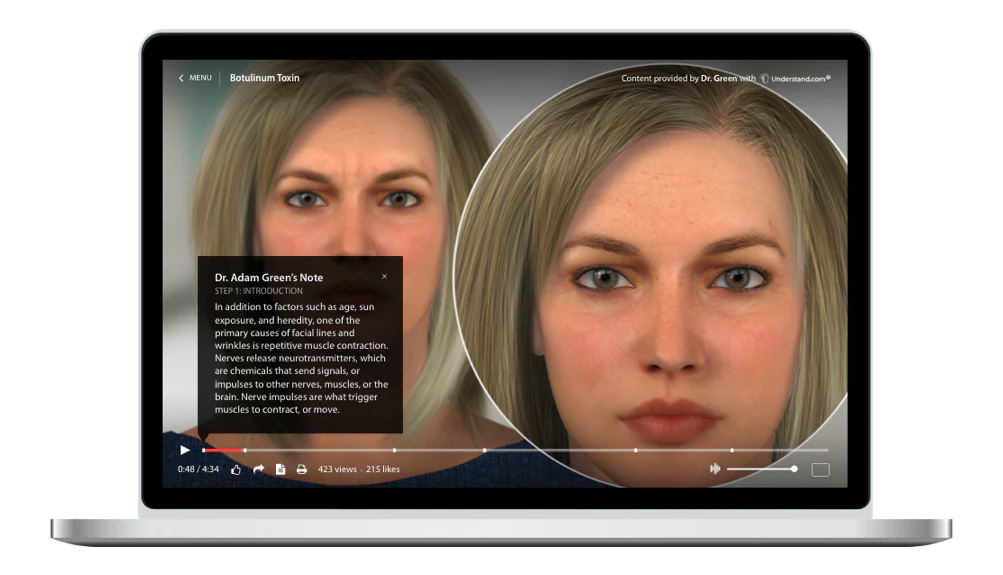Click the Understand.com logo
The height and width of the screenshot is (575, 1003).
[x=795, y=79]
